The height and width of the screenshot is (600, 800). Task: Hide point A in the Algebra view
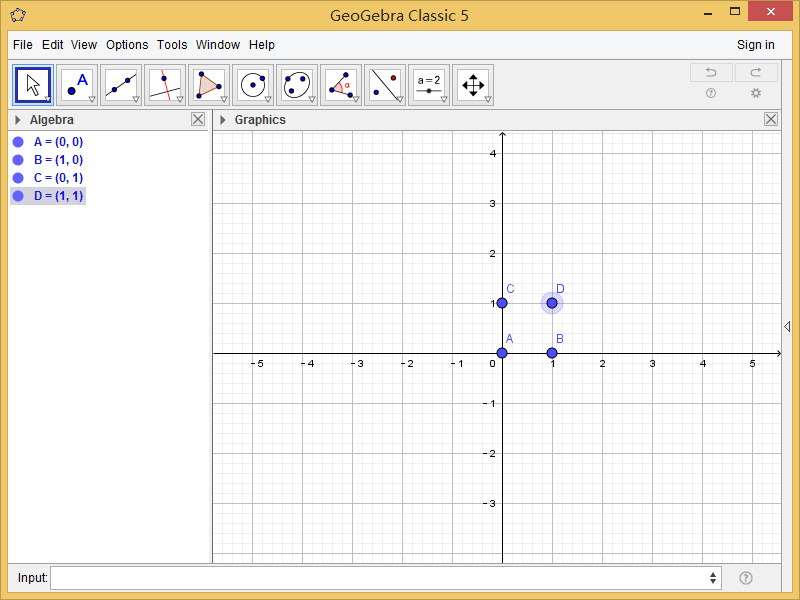(x=17, y=141)
